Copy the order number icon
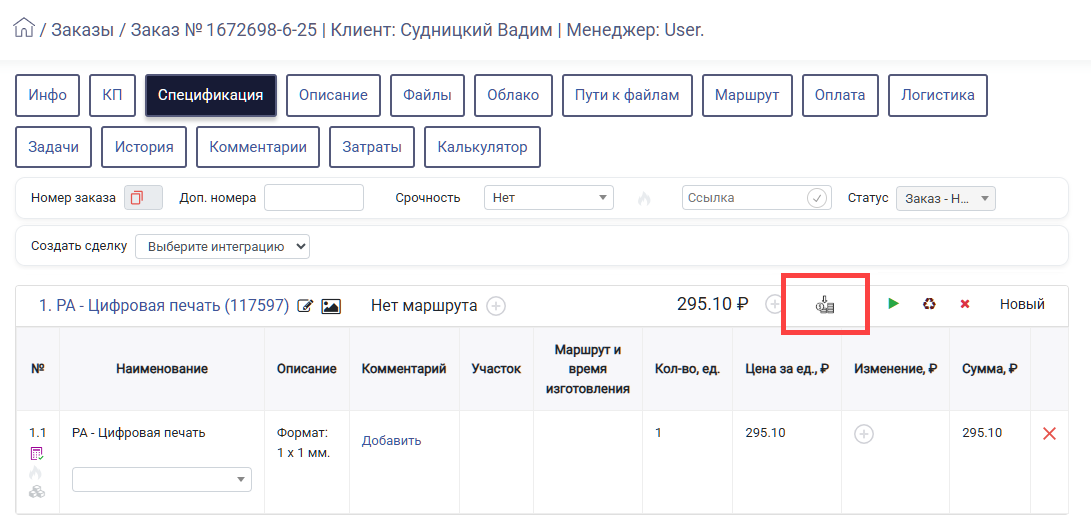This screenshot has width=1091, height=529. click(137, 198)
